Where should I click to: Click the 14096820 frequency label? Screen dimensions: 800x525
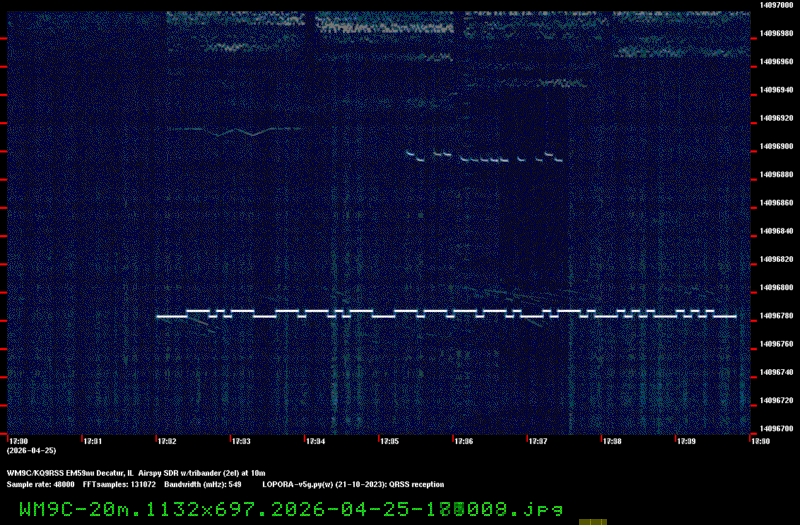tap(777, 259)
